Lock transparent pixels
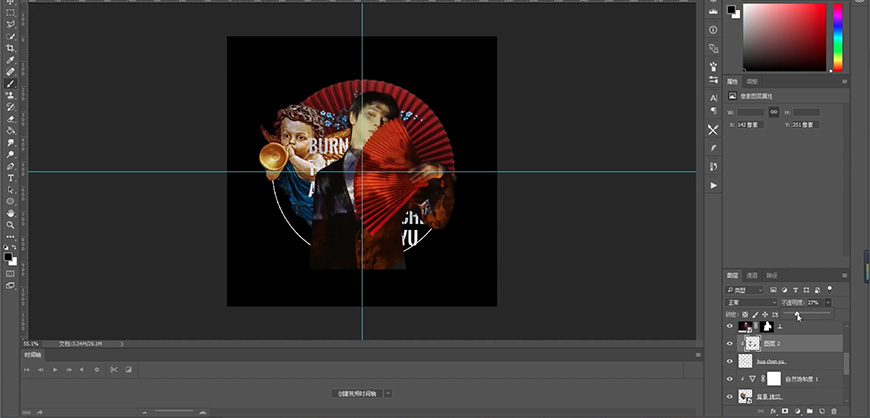 pyautogui.click(x=745, y=314)
